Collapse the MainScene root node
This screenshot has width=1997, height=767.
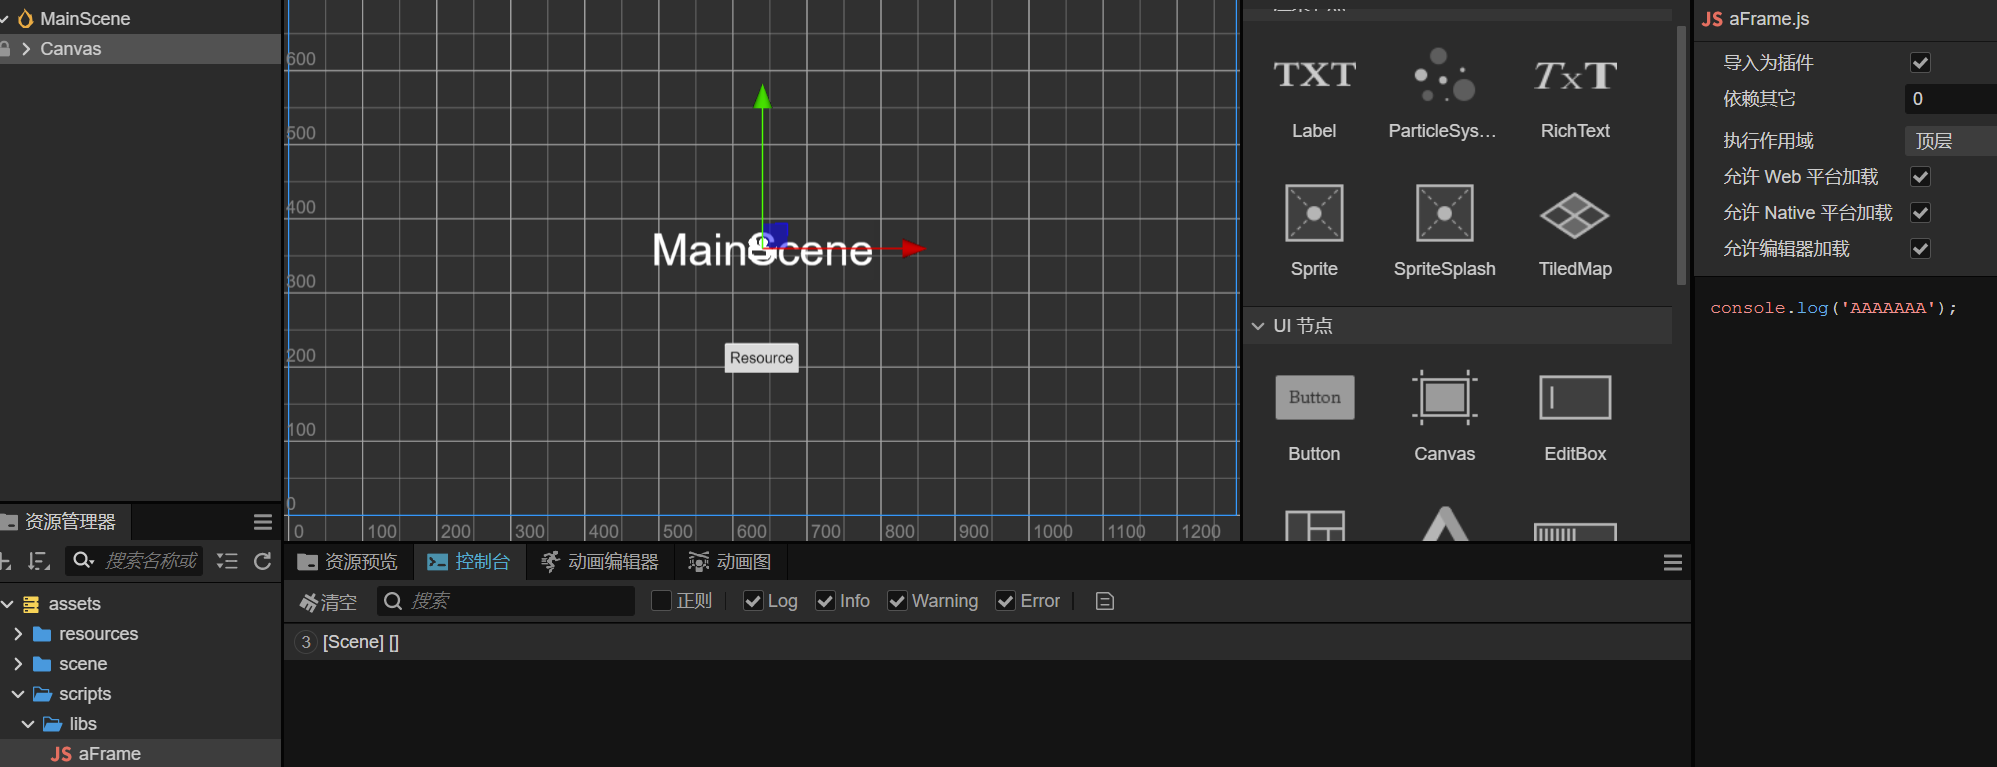pos(5,19)
